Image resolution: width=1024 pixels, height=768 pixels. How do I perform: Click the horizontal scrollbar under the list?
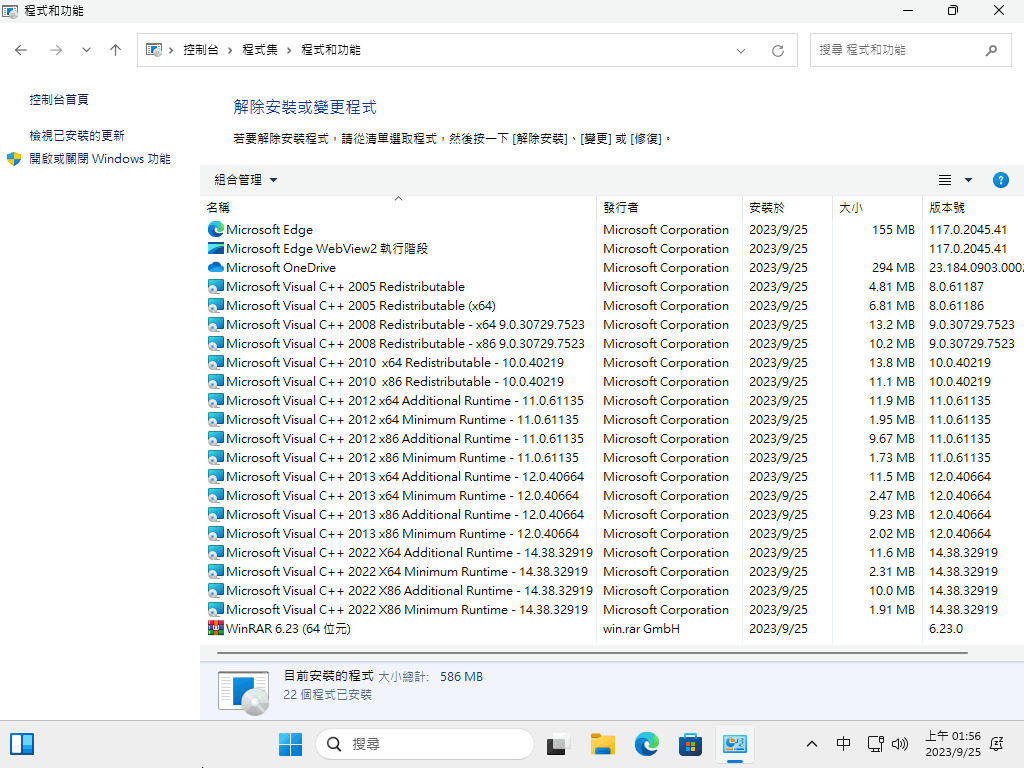click(592, 652)
